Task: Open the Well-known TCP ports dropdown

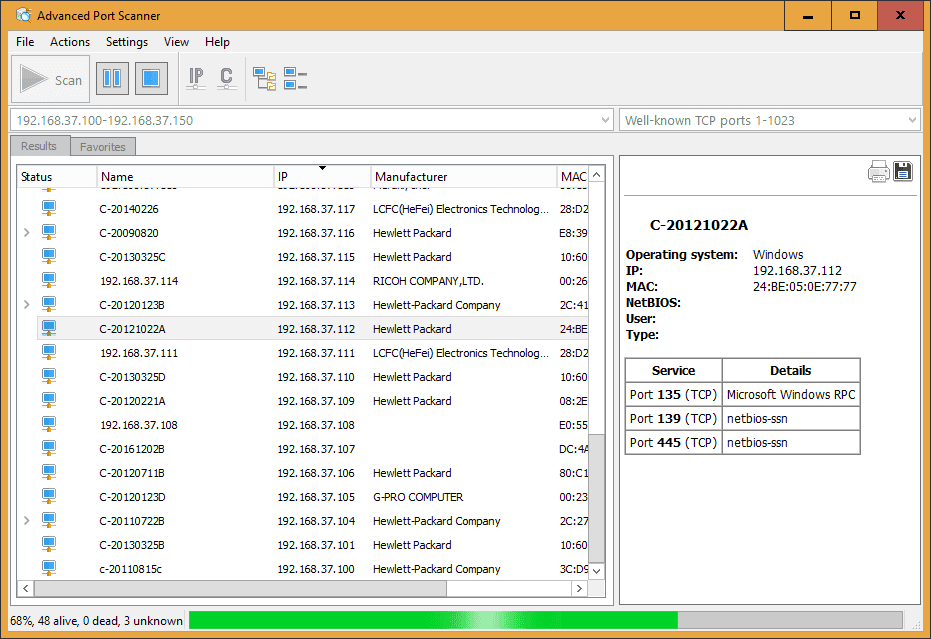Action: tap(910, 121)
